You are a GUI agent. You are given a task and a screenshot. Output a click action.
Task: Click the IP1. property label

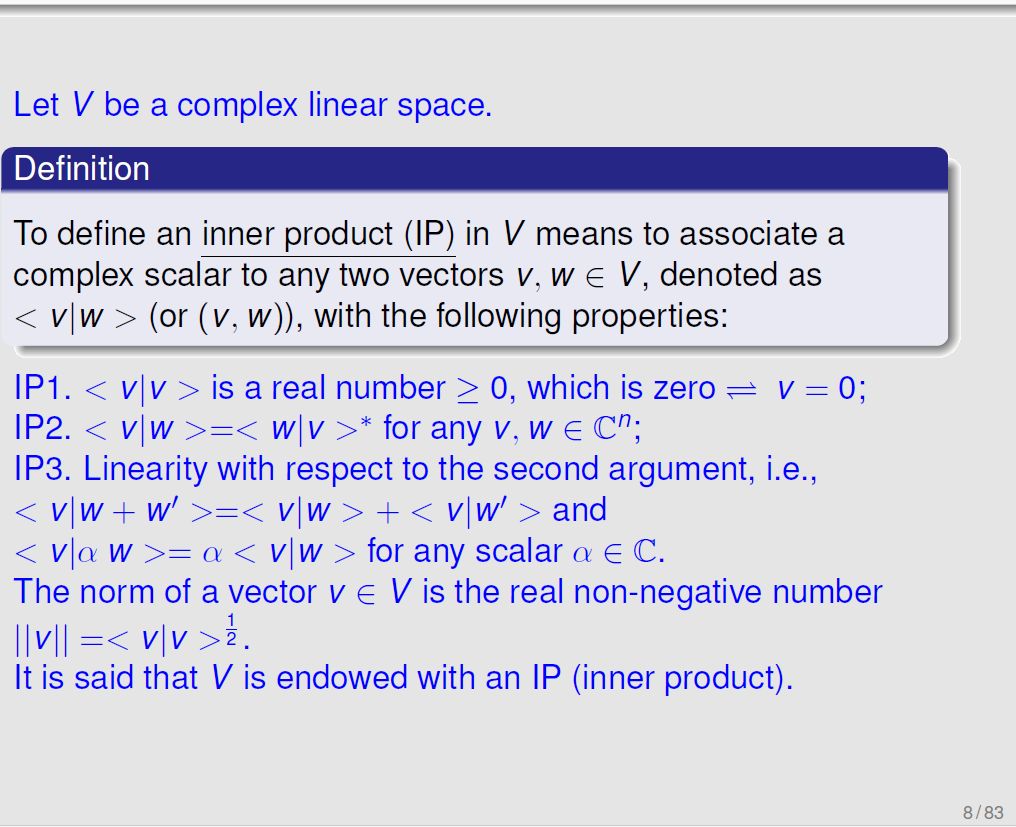pyautogui.click(x=43, y=388)
